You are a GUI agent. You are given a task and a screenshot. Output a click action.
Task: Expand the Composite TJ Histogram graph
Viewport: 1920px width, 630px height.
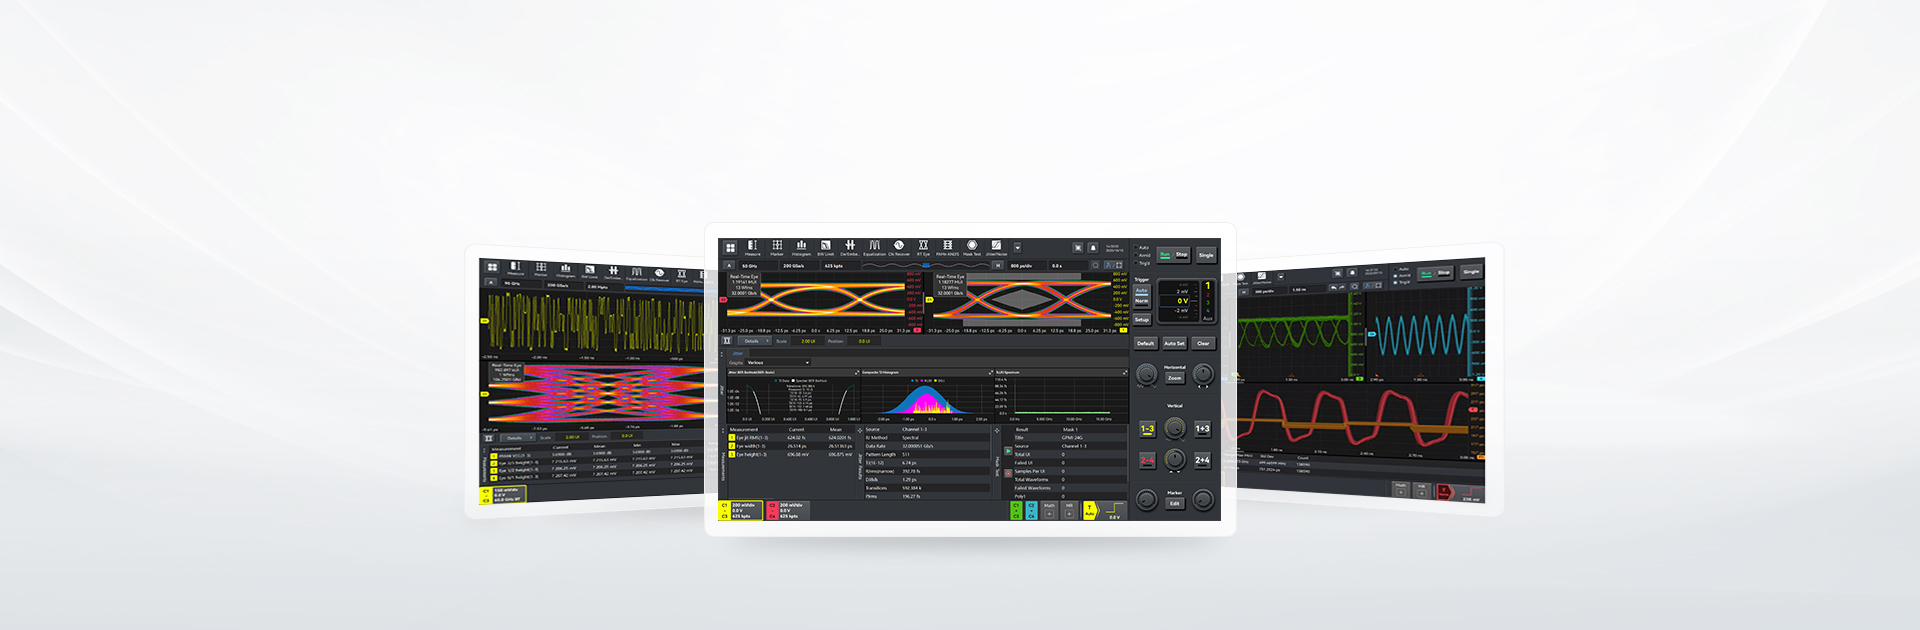pyautogui.click(x=990, y=373)
